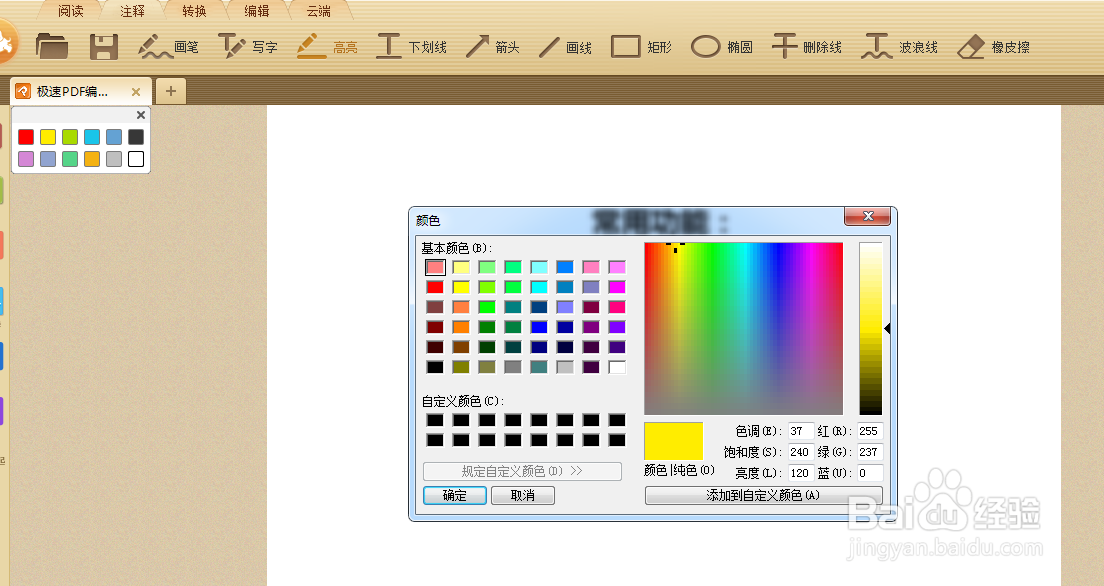Select black basic color swatch

click(435, 367)
